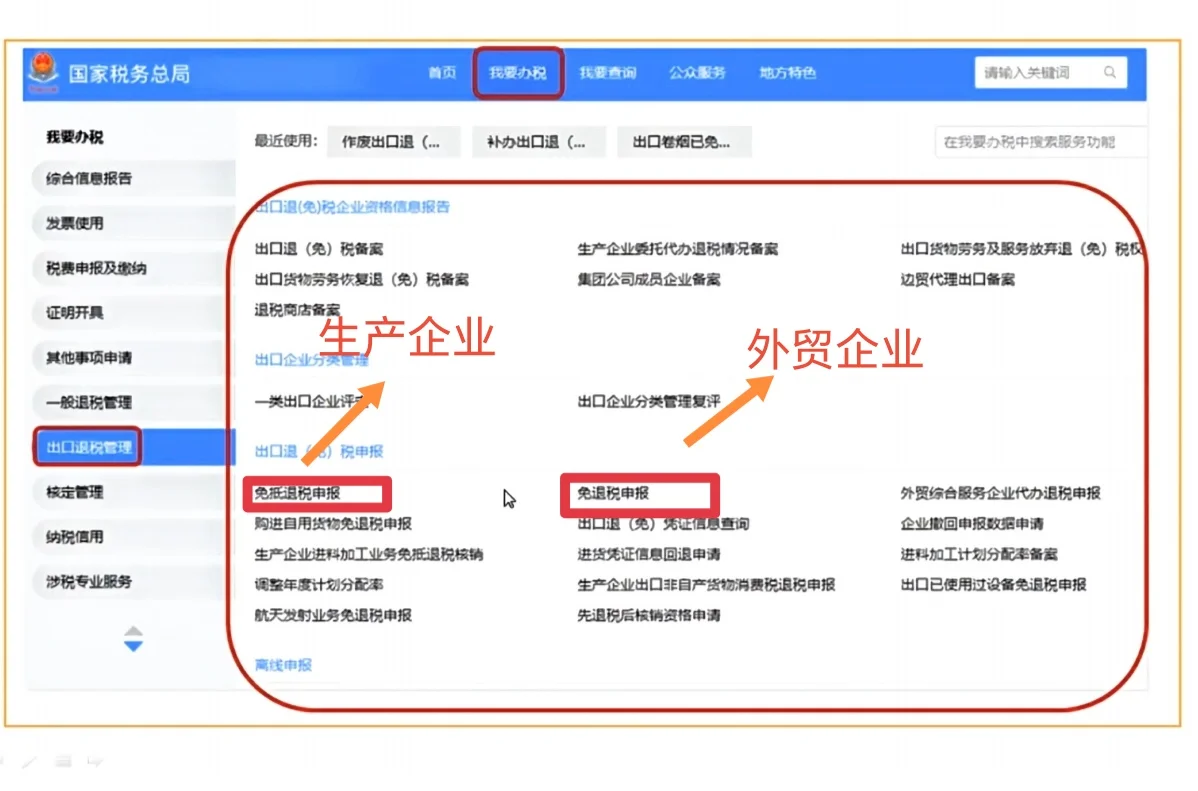The width and height of the screenshot is (1198, 791).
Task: Click the recently used 作废出口退 button
Action: [x=393, y=141]
